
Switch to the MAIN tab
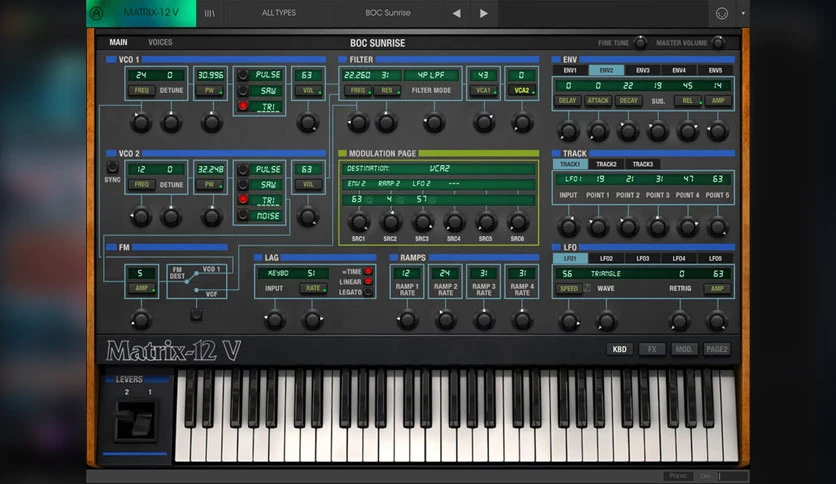[118, 42]
